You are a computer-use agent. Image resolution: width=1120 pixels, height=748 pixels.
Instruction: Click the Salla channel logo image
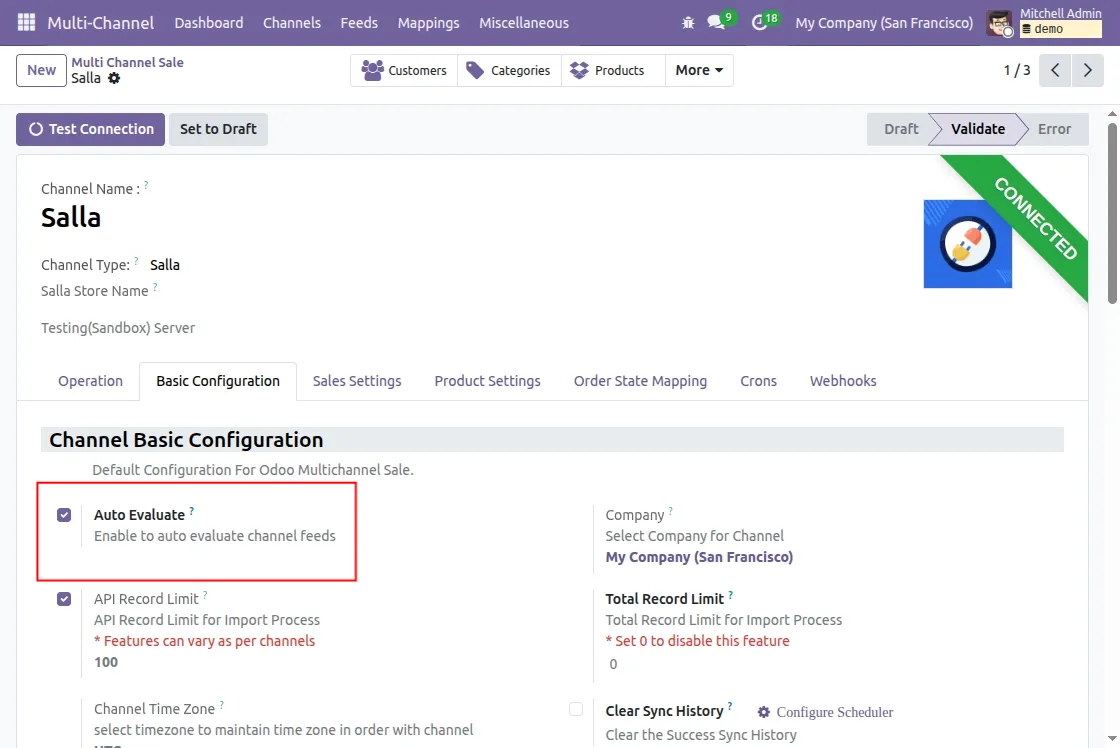click(967, 244)
